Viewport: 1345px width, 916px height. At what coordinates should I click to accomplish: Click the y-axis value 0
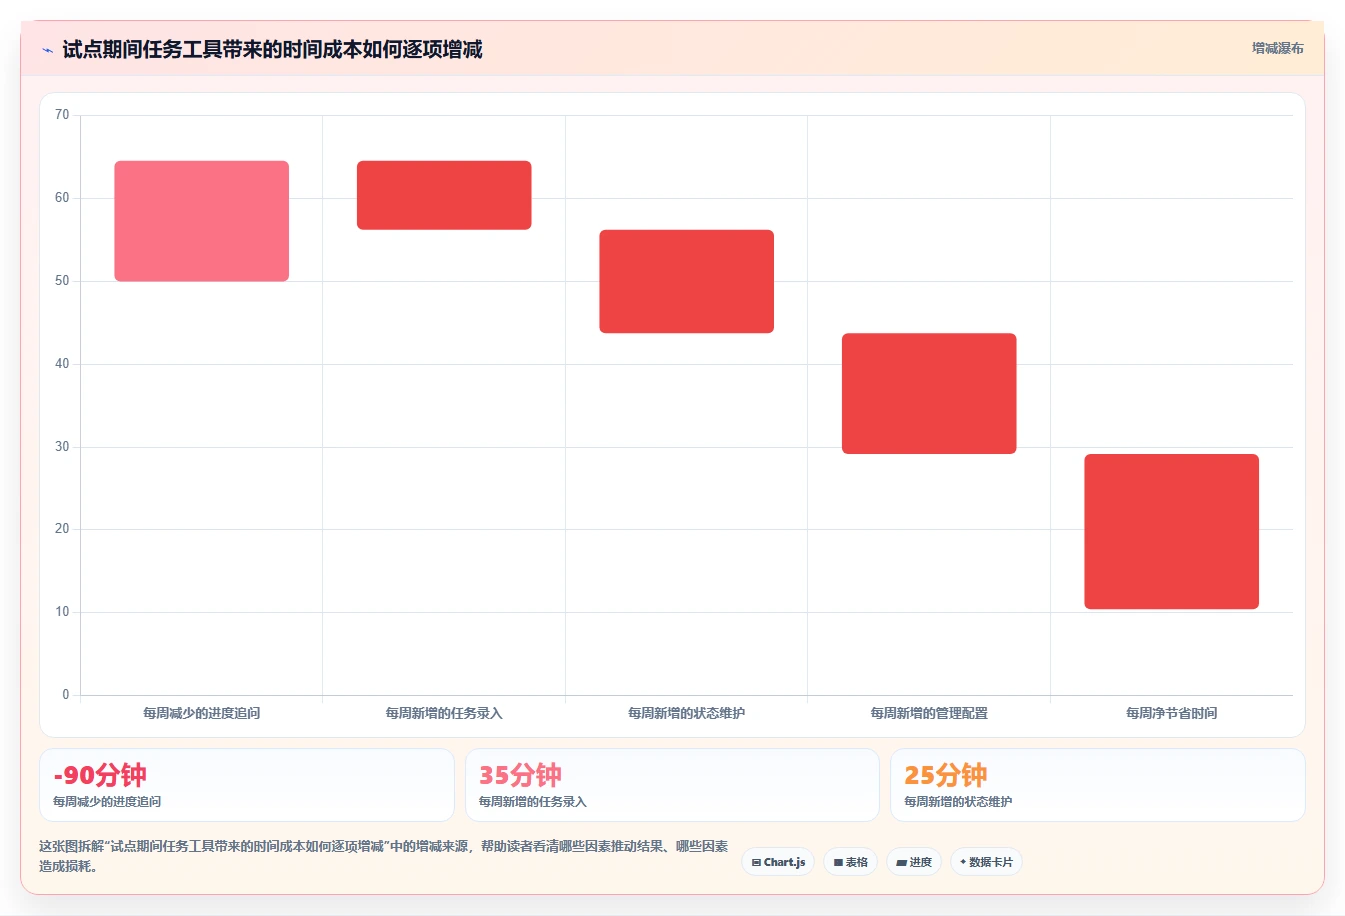point(66,695)
